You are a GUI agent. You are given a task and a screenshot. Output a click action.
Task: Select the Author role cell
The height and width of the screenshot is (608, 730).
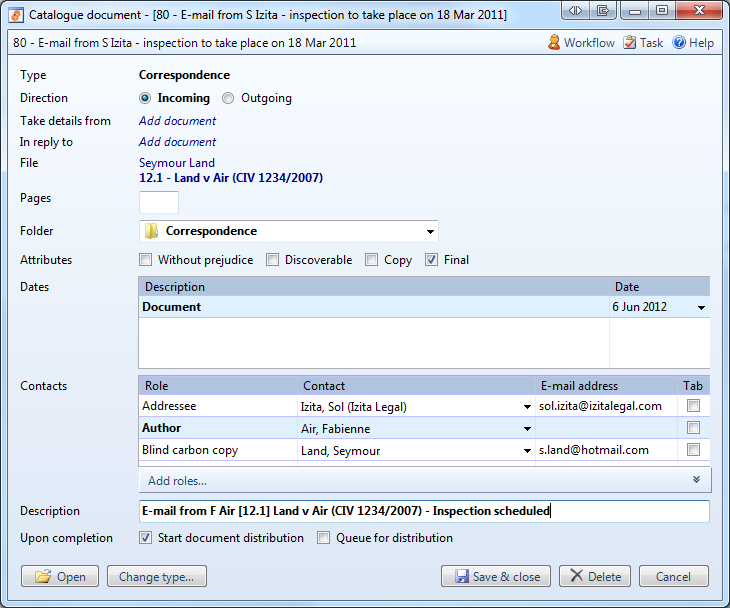pos(218,428)
